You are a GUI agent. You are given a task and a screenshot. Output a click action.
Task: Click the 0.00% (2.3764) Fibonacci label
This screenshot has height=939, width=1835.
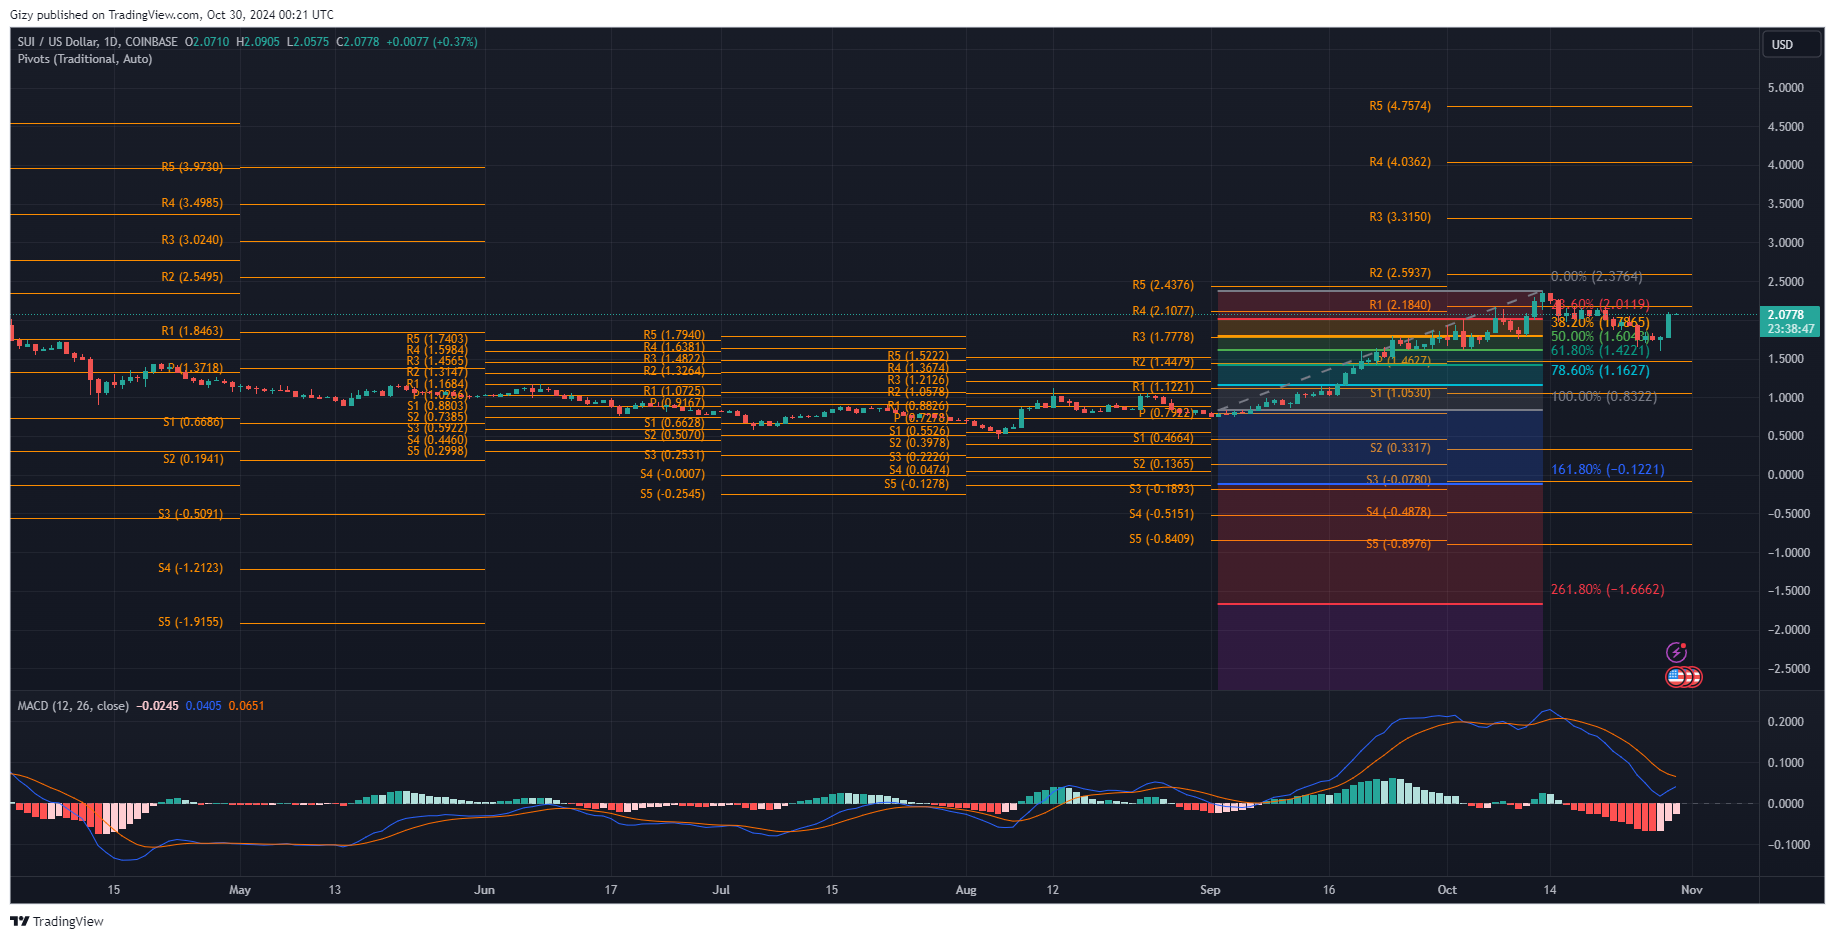1596,277
